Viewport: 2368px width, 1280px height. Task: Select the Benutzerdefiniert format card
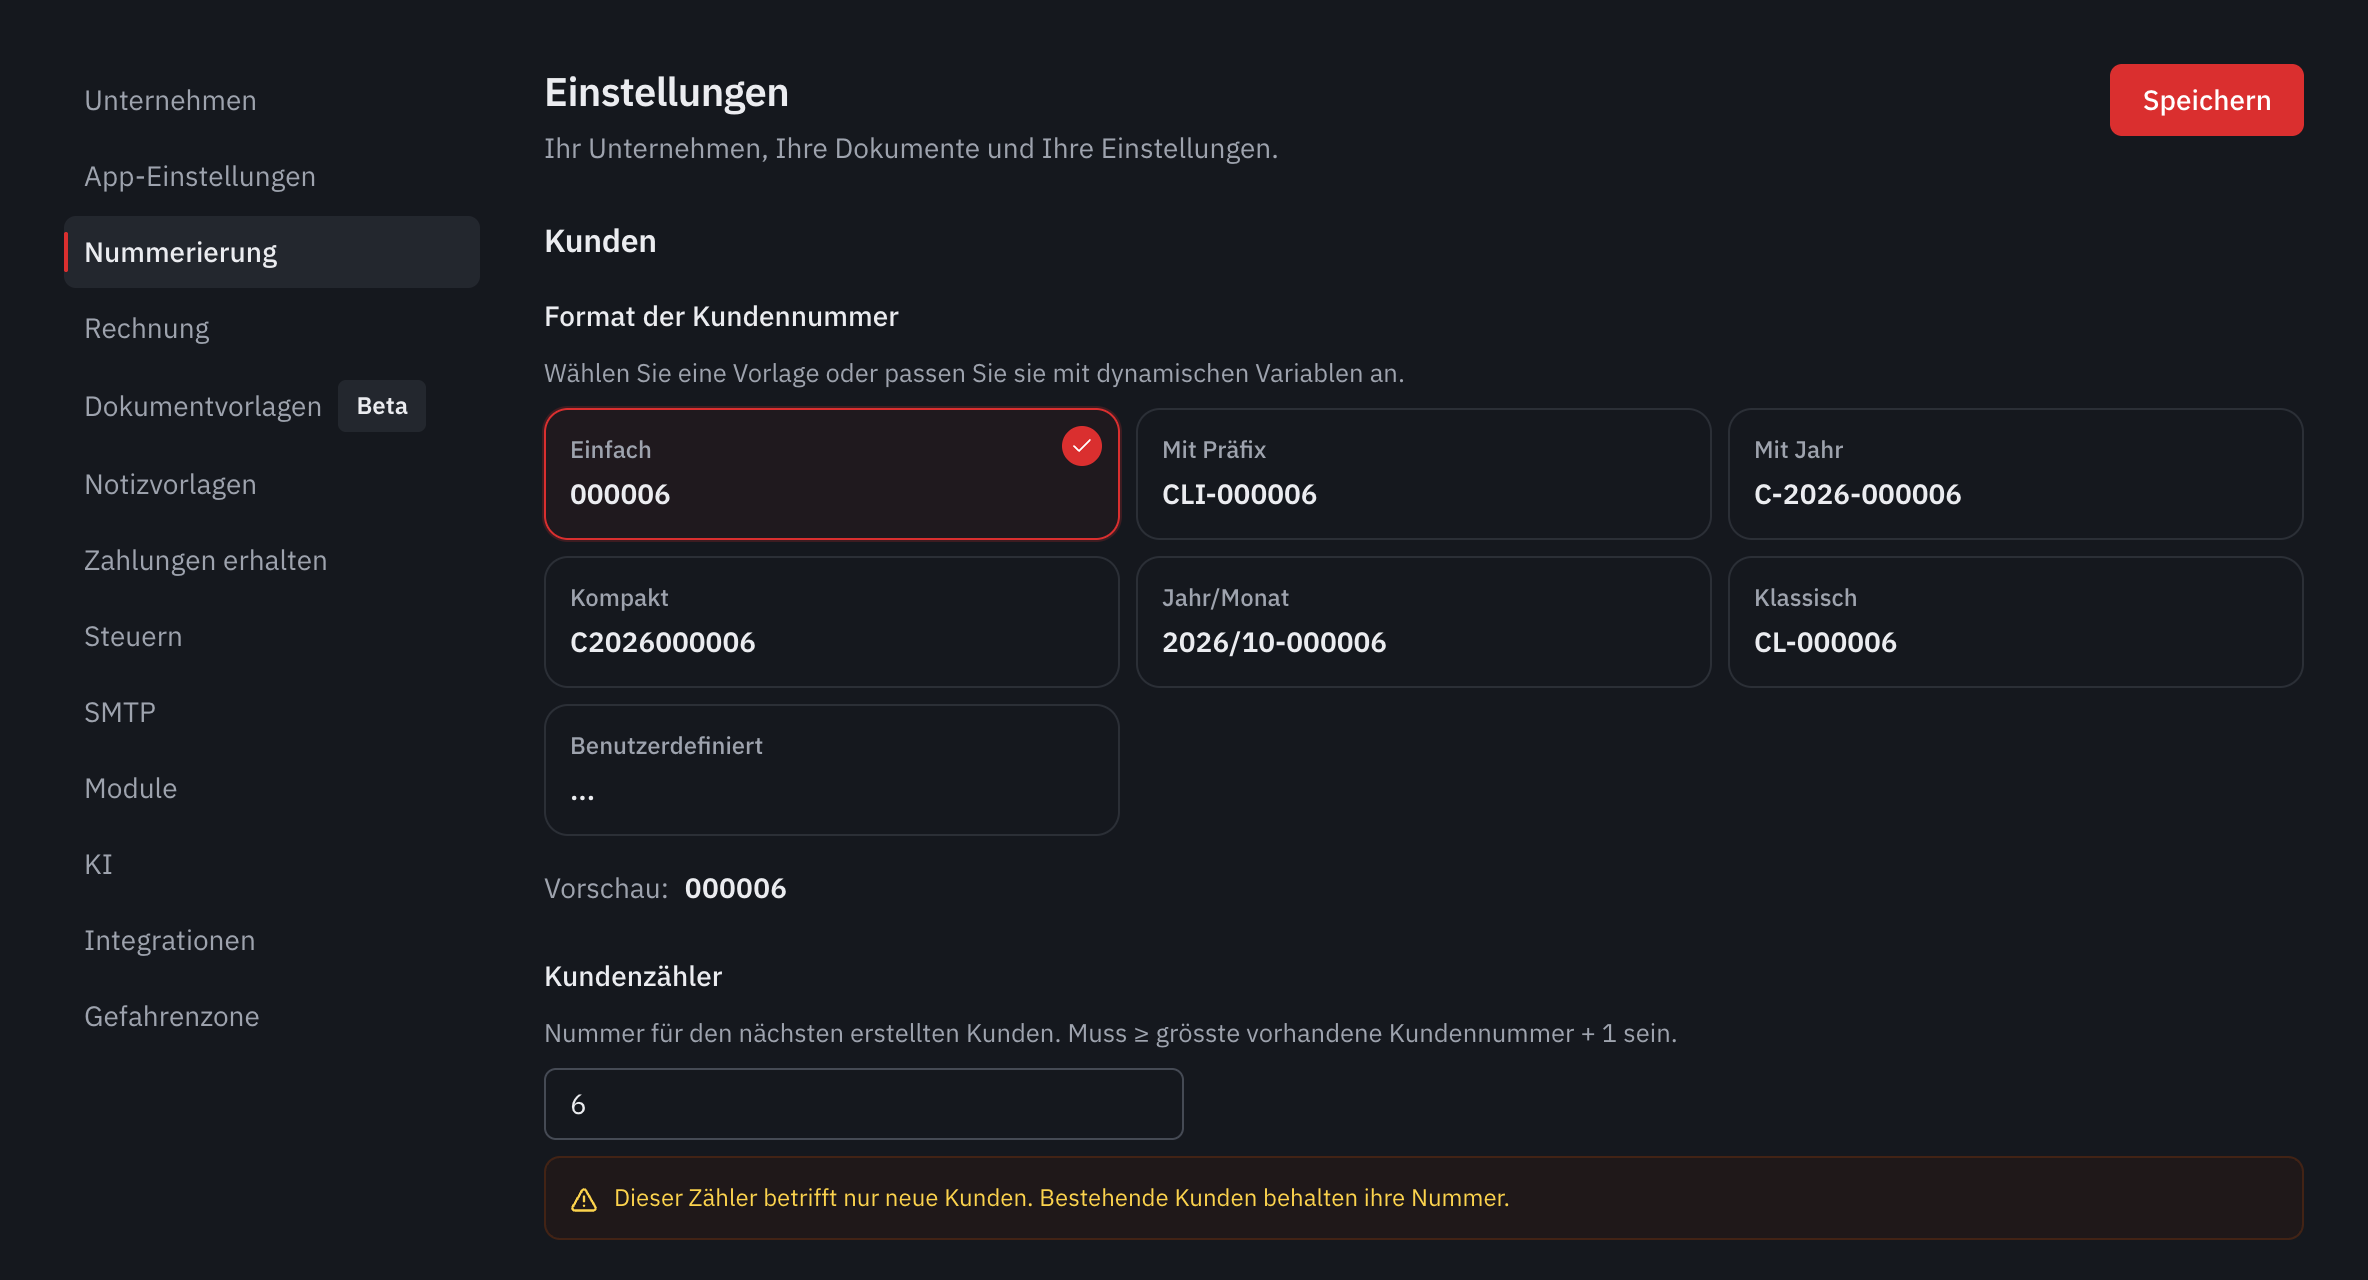coord(831,770)
